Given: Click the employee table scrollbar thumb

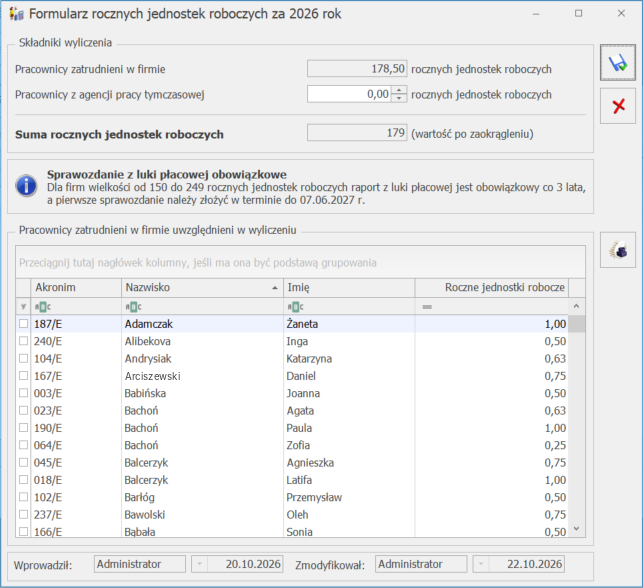Looking at the screenshot, I should [x=577, y=324].
